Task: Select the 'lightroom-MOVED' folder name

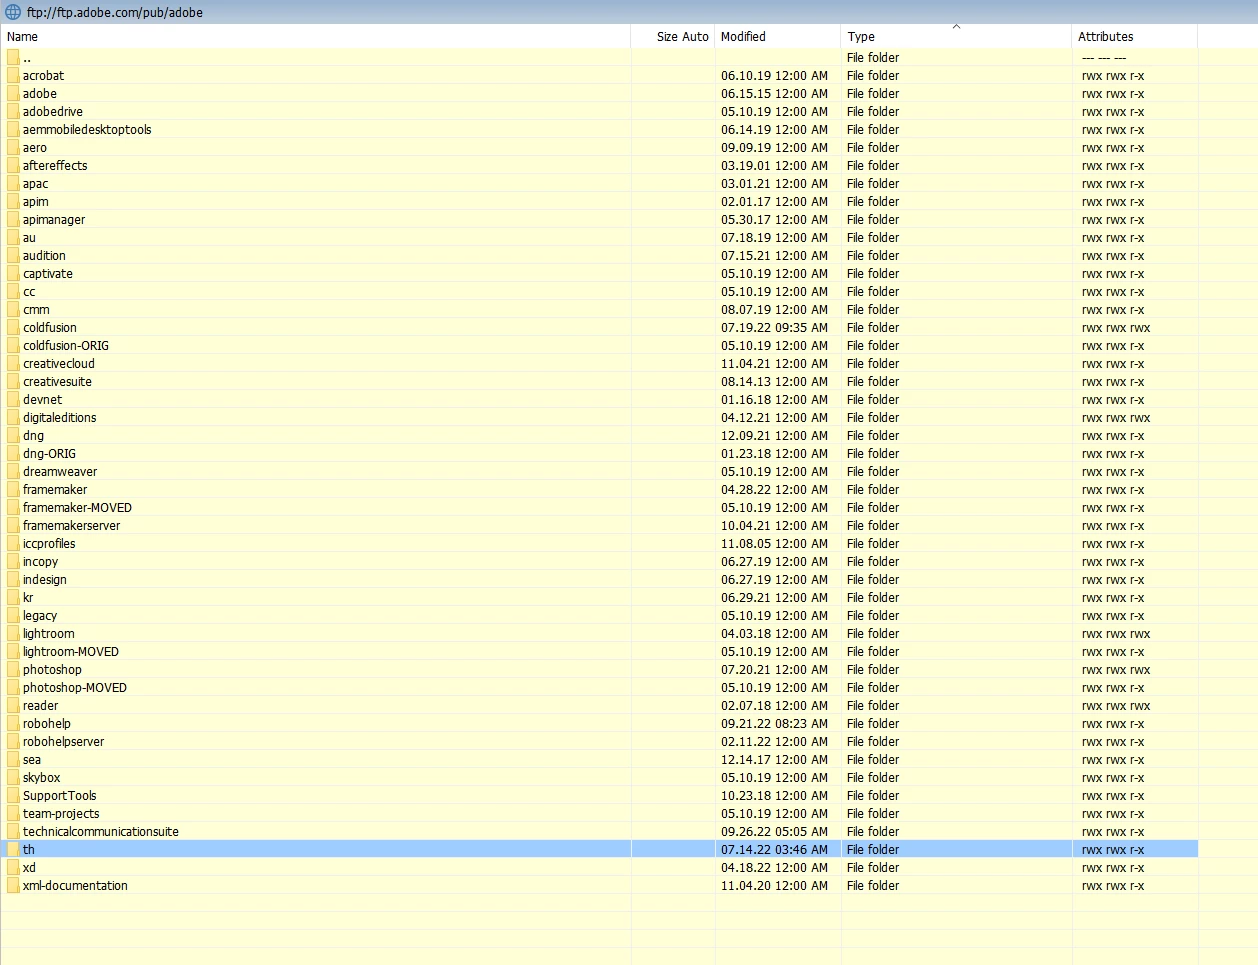Action: click(71, 651)
